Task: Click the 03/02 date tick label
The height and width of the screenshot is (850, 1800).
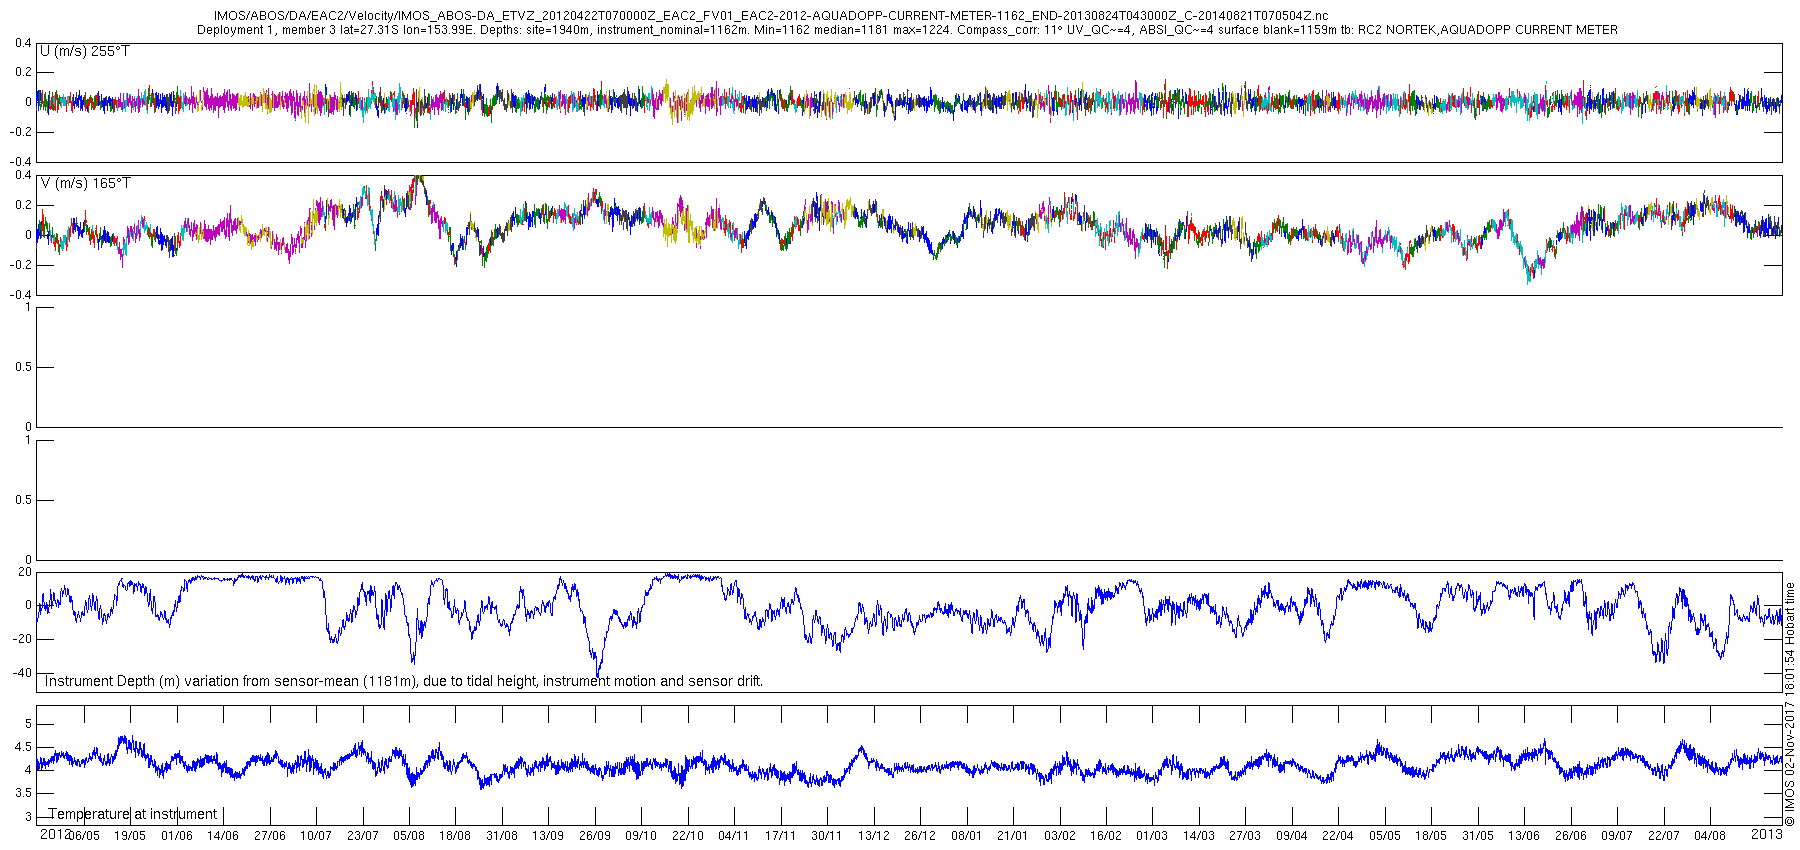Action: pos(1060,836)
